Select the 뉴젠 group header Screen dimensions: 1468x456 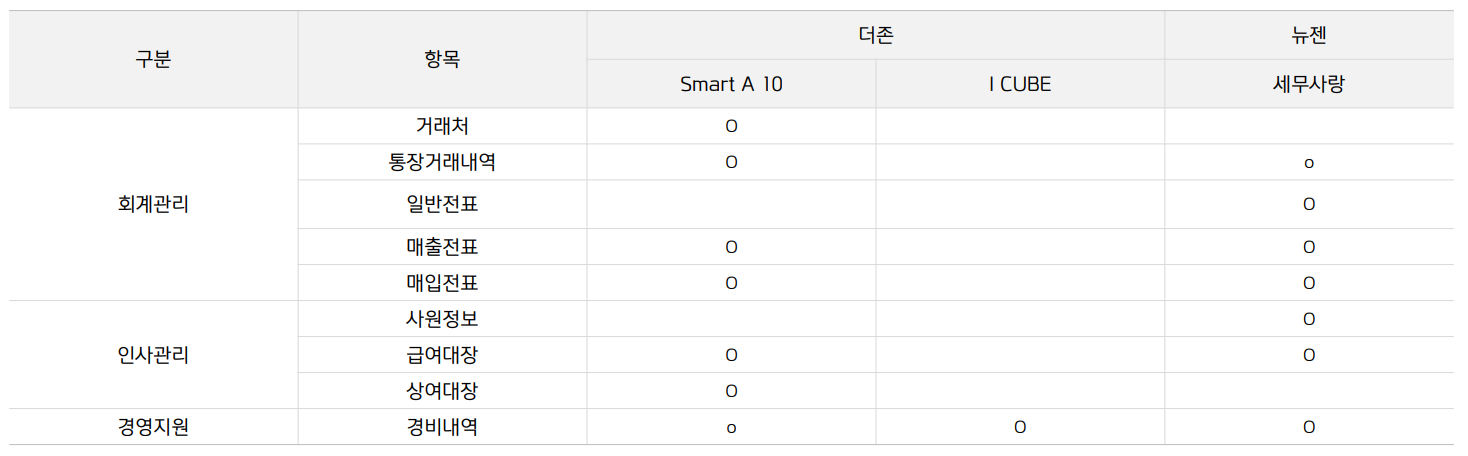click(x=1308, y=35)
